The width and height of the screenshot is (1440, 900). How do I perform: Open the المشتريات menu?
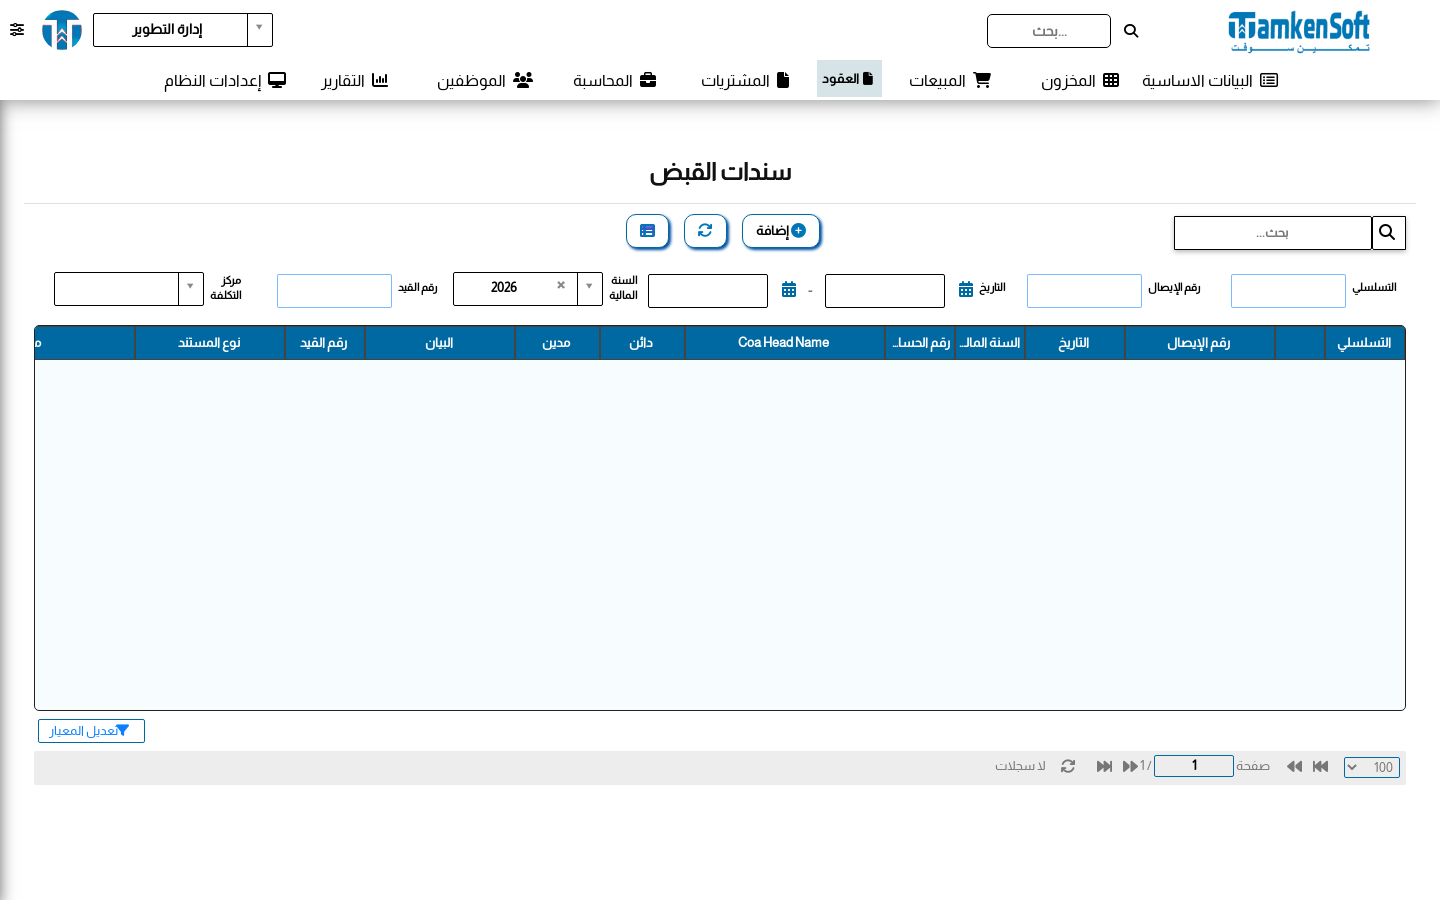745,80
